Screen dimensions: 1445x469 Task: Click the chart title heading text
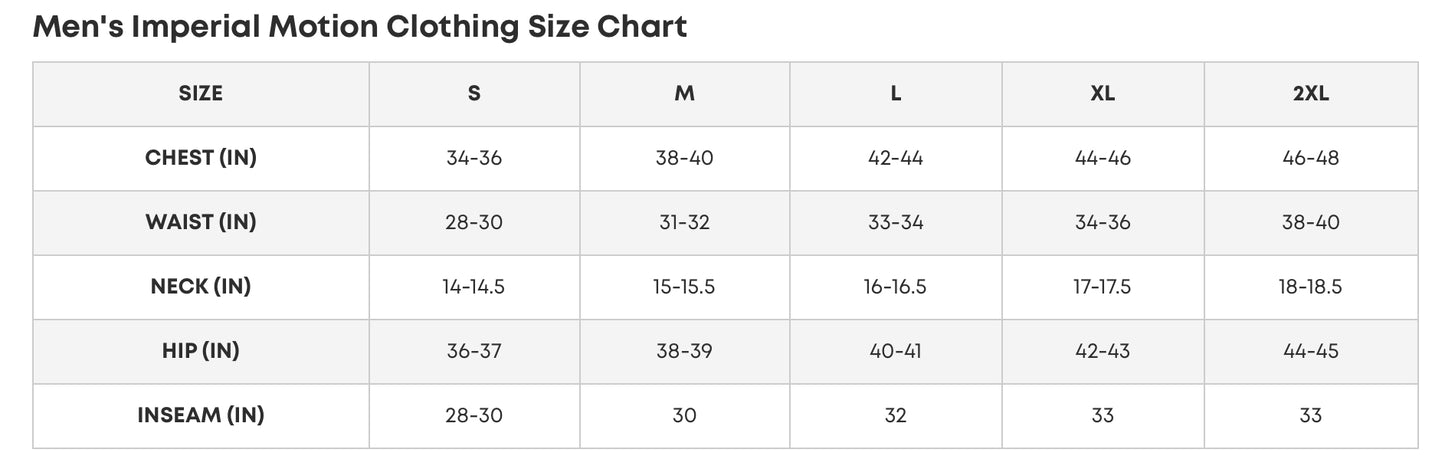tap(360, 27)
